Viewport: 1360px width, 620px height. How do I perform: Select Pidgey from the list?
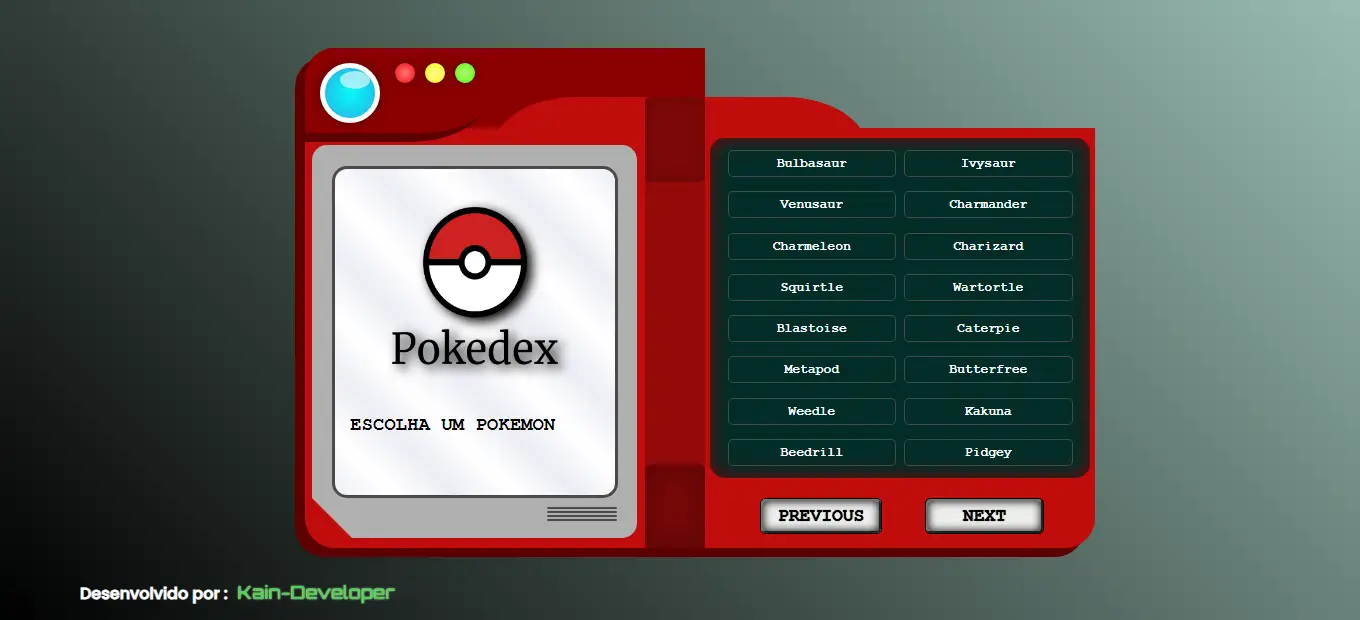pyautogui.click(x=988, y=452)
